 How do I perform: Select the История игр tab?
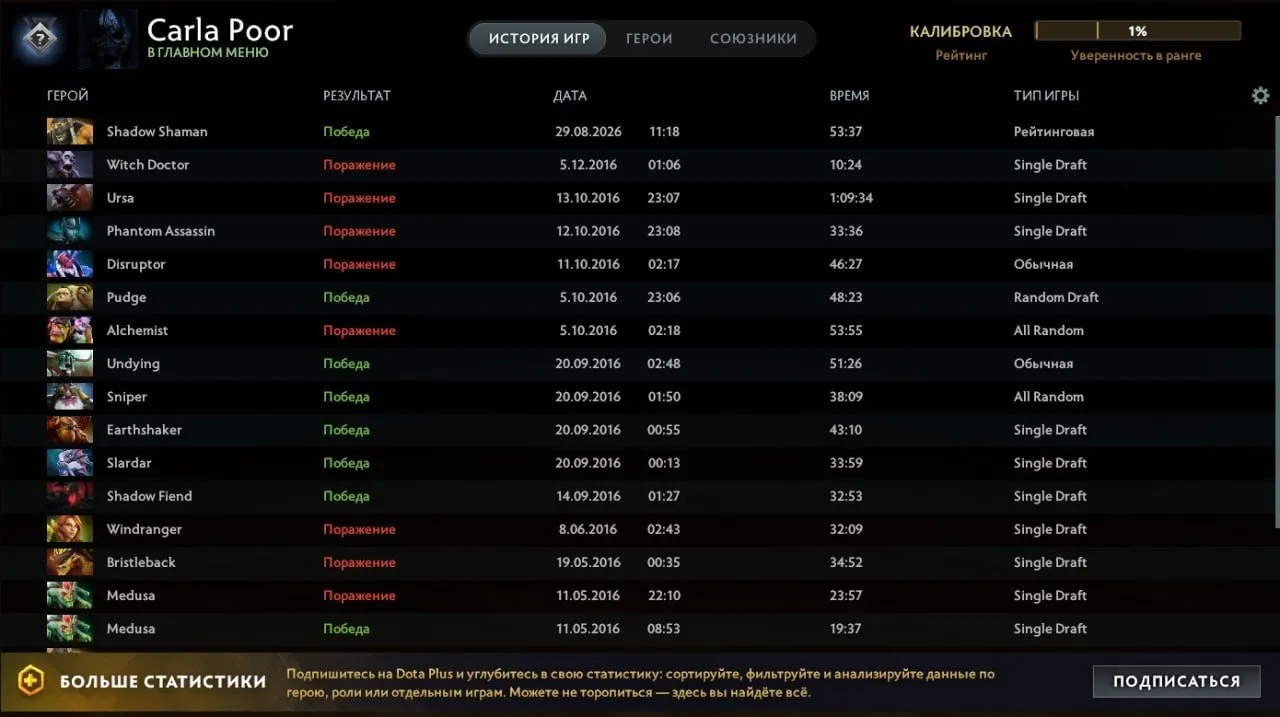(539, 39)
